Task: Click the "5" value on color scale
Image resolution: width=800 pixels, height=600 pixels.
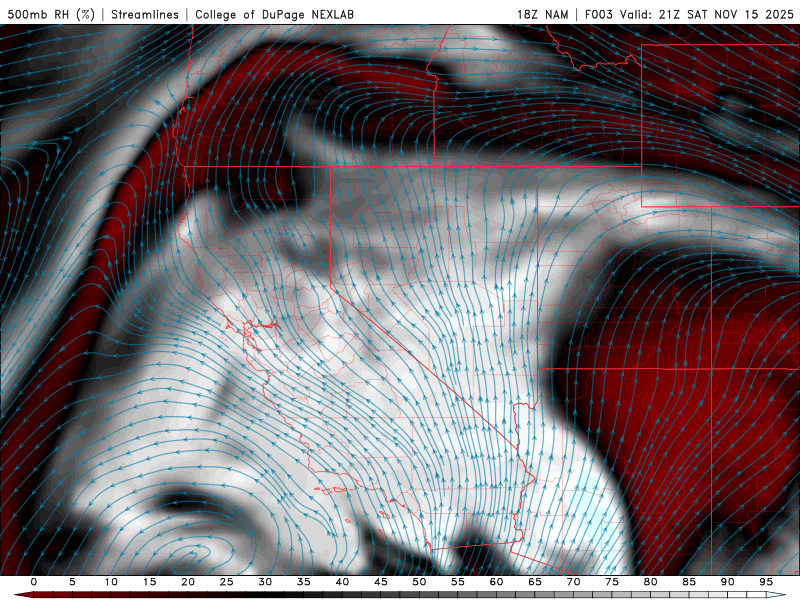Action: point(72,582)
